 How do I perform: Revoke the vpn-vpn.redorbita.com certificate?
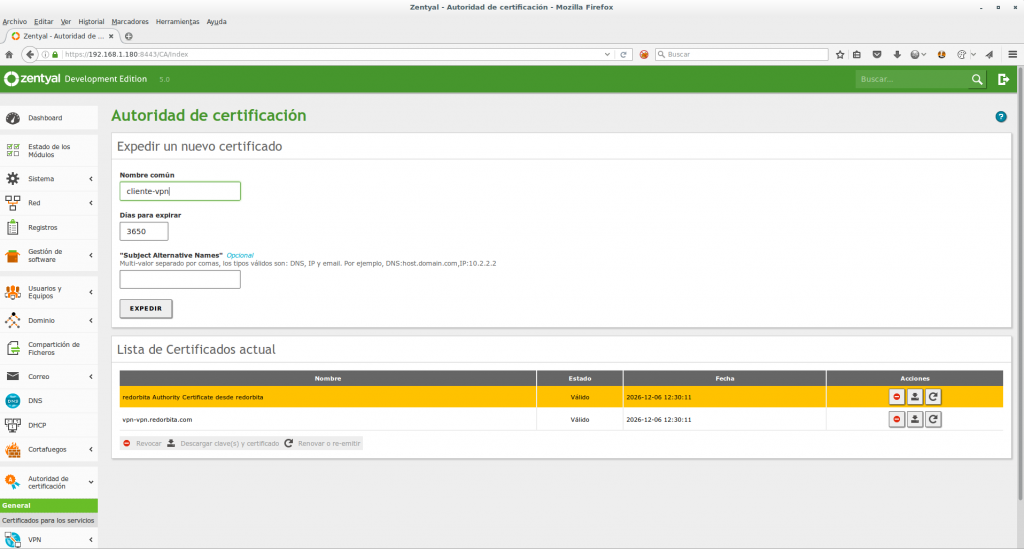(x=897, y=420)
